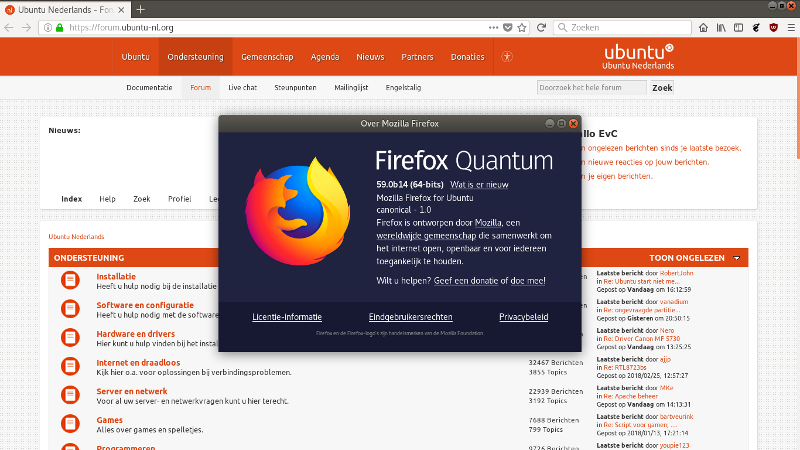Image resolution: width=800 pixels, height=450 pixels.
Task: Click the Server en netwerk board icon
Action: point(70,395)
